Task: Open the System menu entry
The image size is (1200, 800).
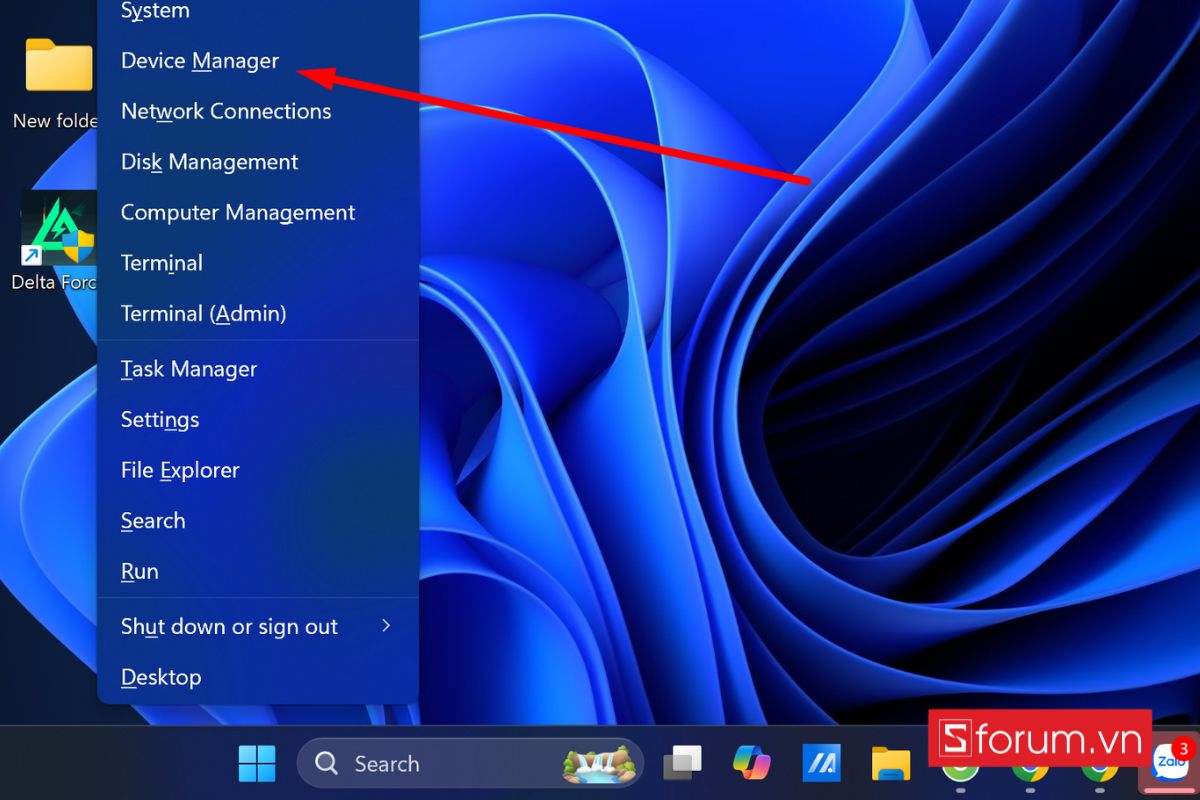Action: point(258,13)
